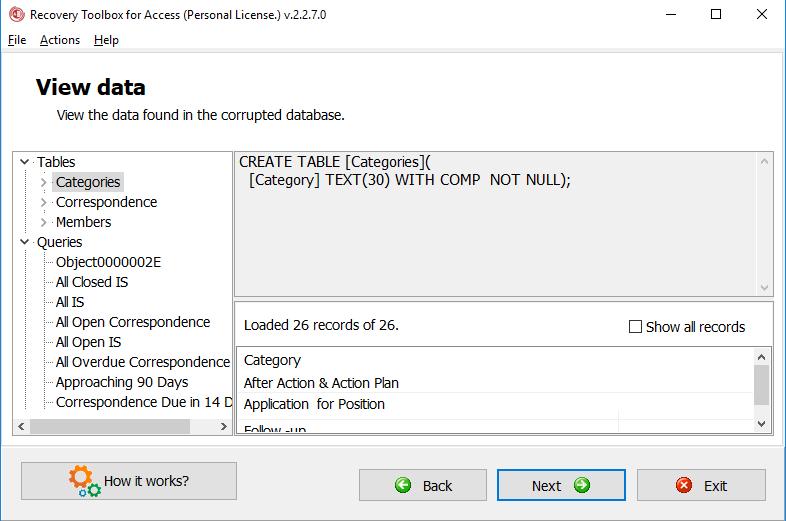
Task: Click the SQL pane scroll up arrow
Action: 764,161
